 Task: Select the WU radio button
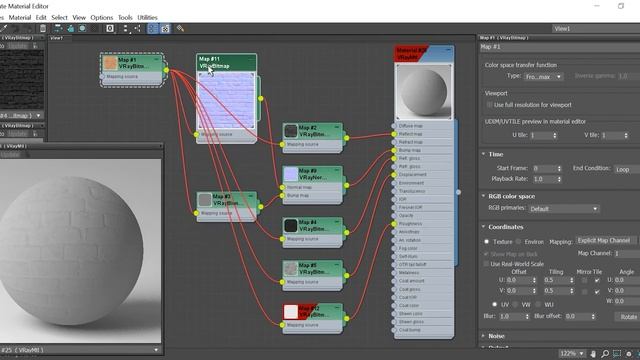(x=538, y=304)
